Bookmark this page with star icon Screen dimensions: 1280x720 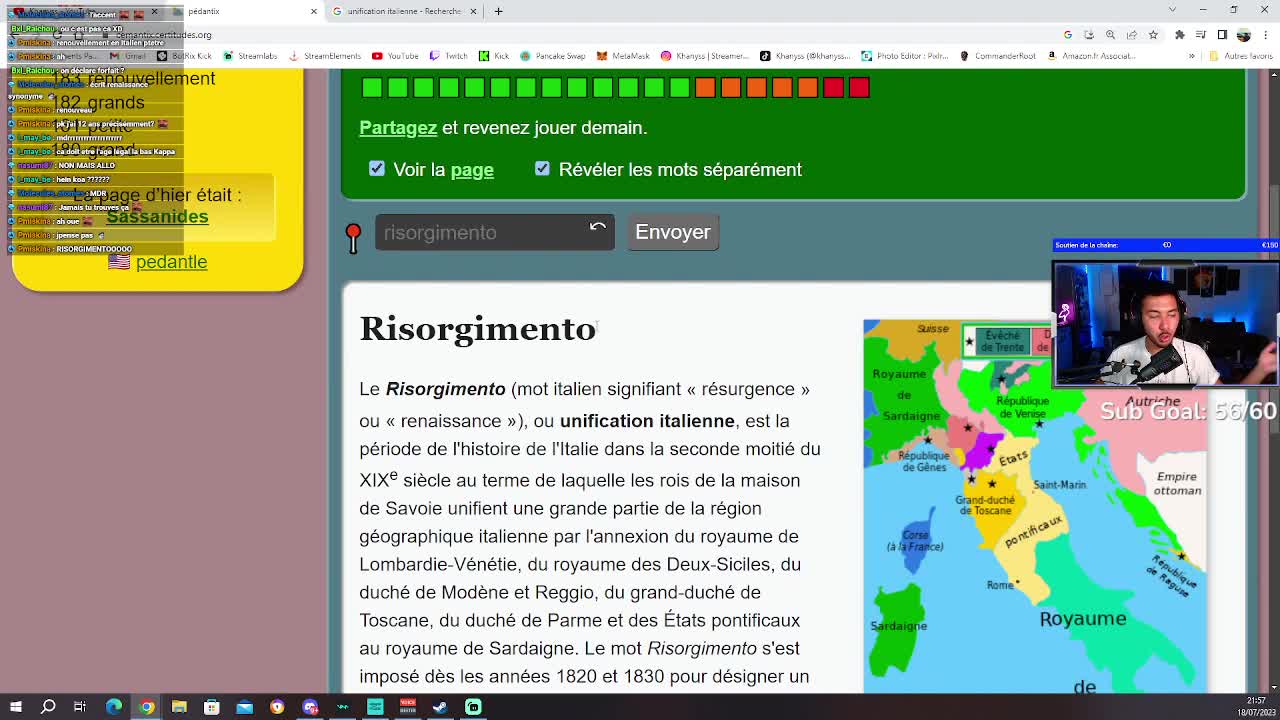(x=1153, y=35)
